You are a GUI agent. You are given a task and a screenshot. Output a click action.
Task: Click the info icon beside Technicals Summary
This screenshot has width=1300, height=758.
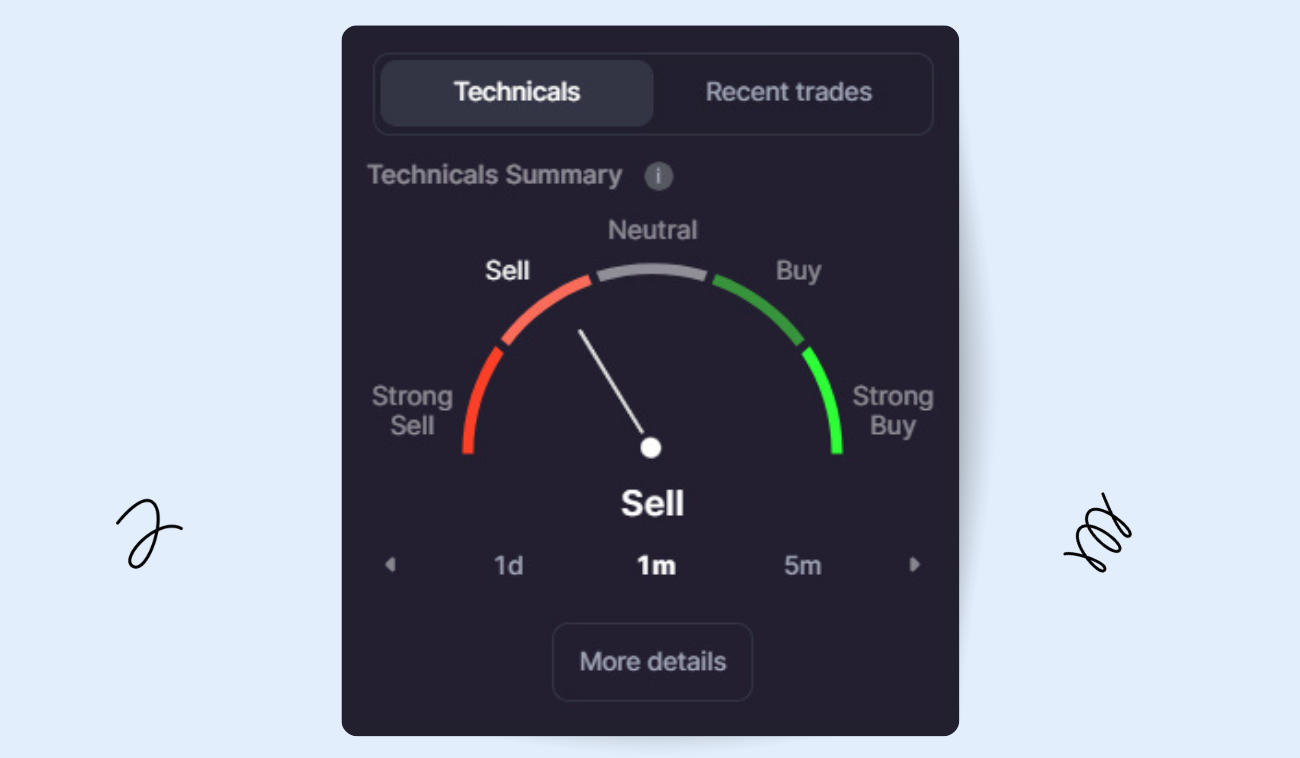pos(658,176)
